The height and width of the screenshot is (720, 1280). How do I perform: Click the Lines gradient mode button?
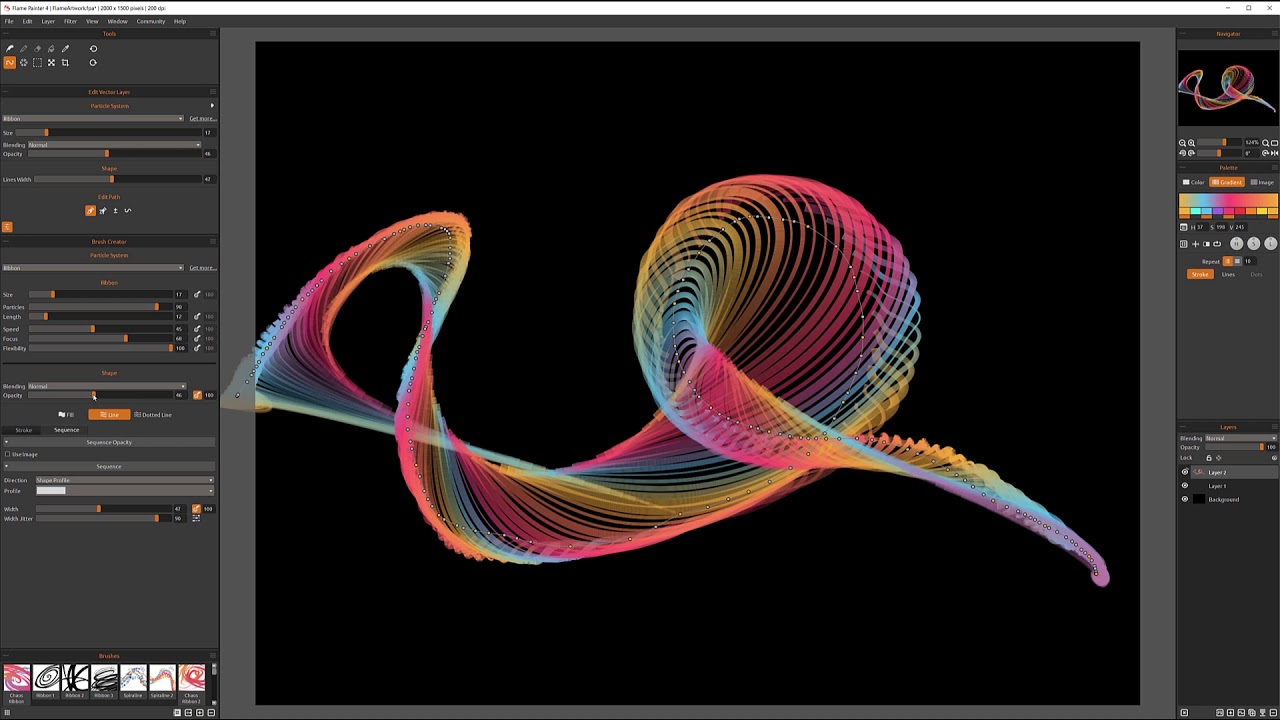pyautogui.click(x=1228, y=275)
